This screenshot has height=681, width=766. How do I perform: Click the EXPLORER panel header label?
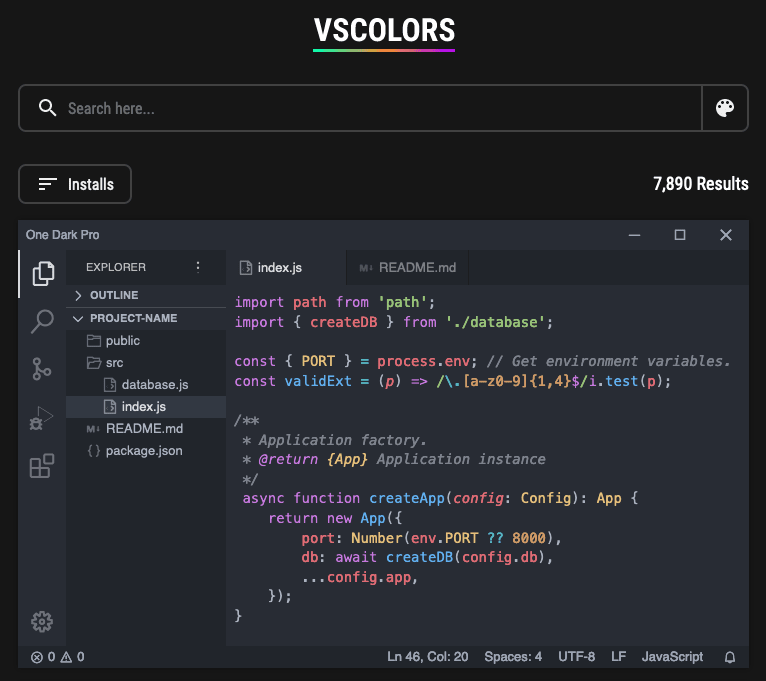[116, 267]
